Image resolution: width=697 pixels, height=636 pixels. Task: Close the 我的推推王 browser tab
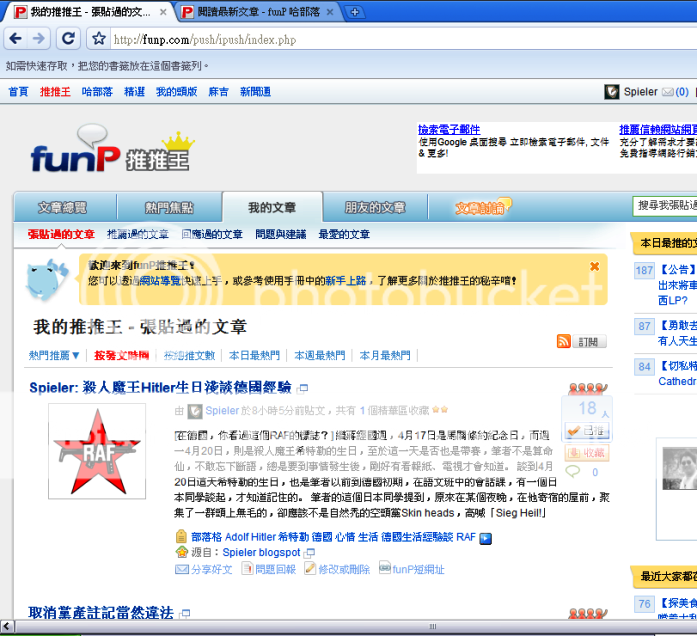click(163, 12)
